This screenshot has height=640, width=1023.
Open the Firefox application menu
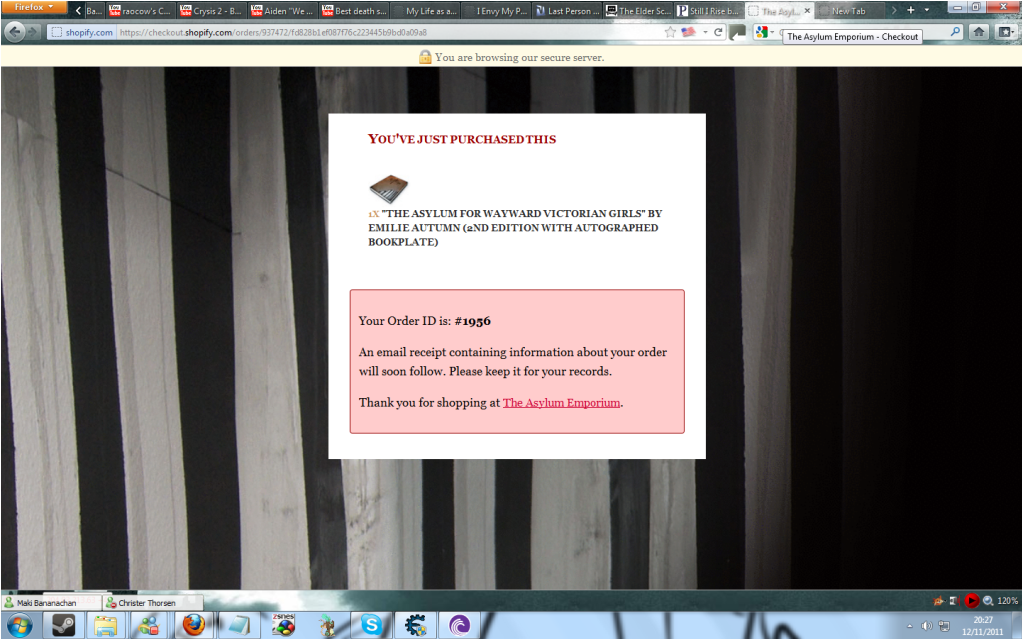click(x=33, y=7)
